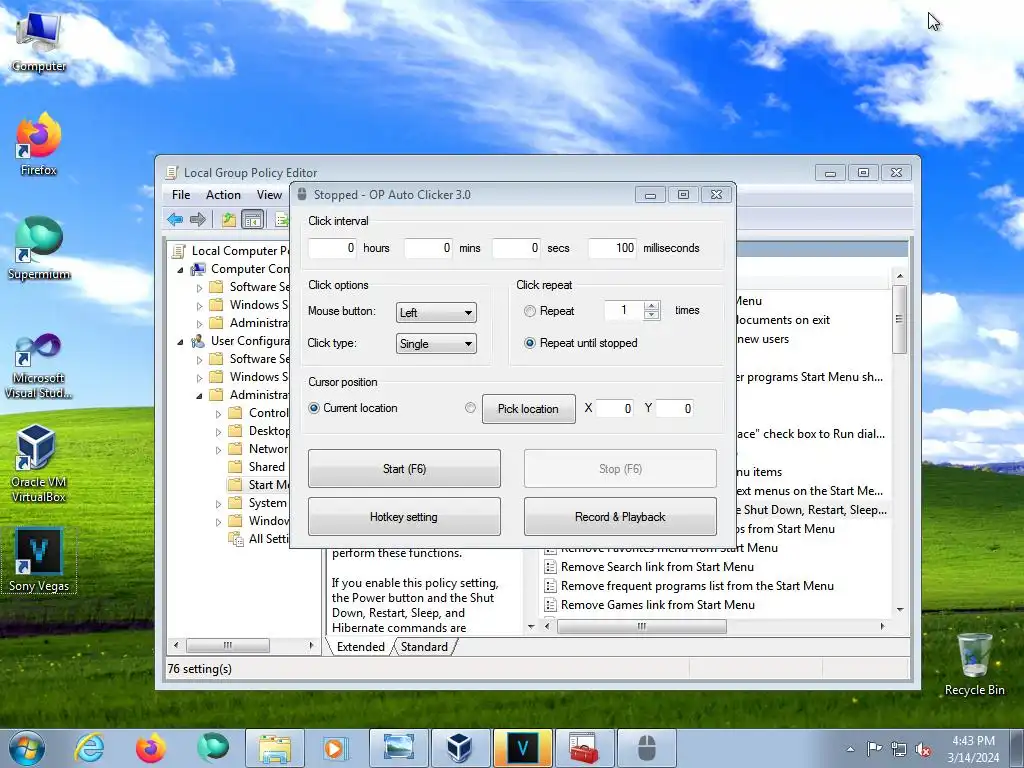Select the Pick location radio button
Screen dimensions: 1024x768
click(470, 408)
